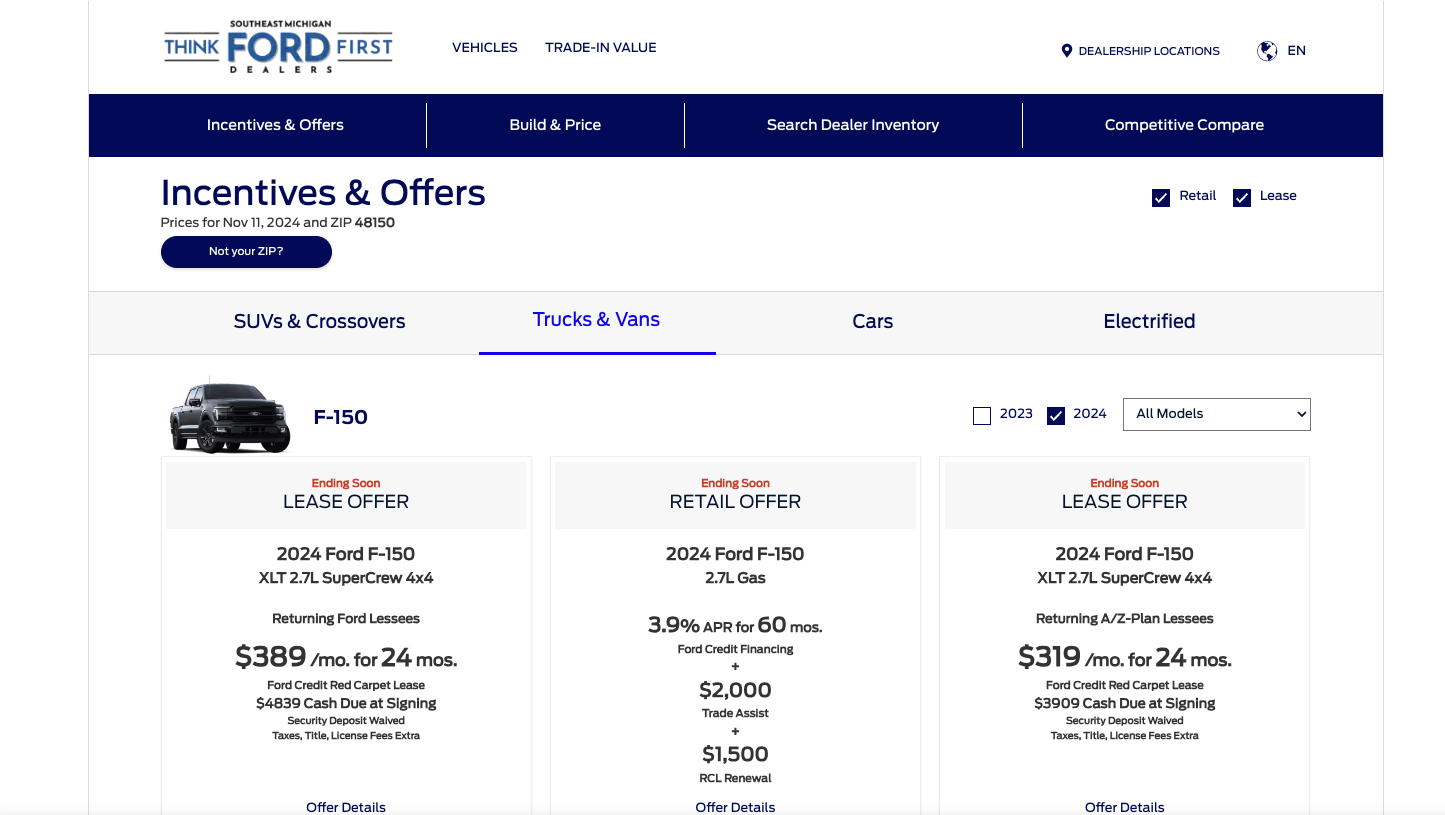Click the ZIP 48150 price date line

[278, 223]
